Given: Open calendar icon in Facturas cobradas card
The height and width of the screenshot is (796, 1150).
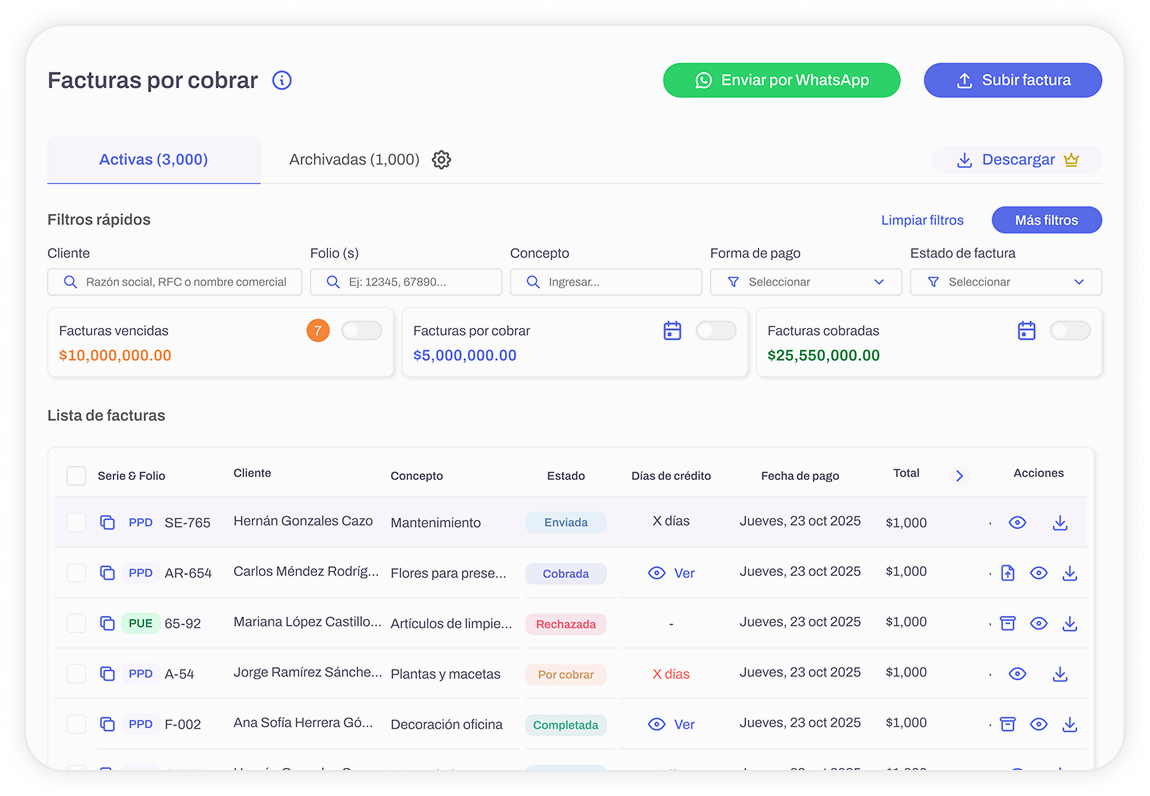Looking at the screenshot, I should tap(1026, 331).
